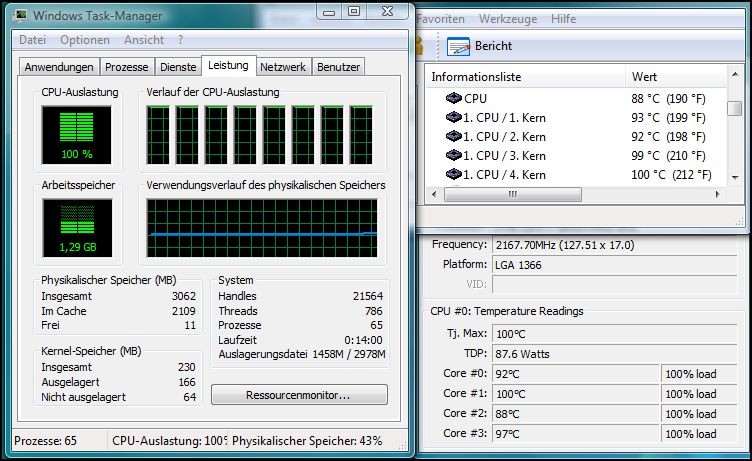Open the Favoriten menu in the sensor window
This screenshot has width=752, height=461.
click(x=440, y=19)
